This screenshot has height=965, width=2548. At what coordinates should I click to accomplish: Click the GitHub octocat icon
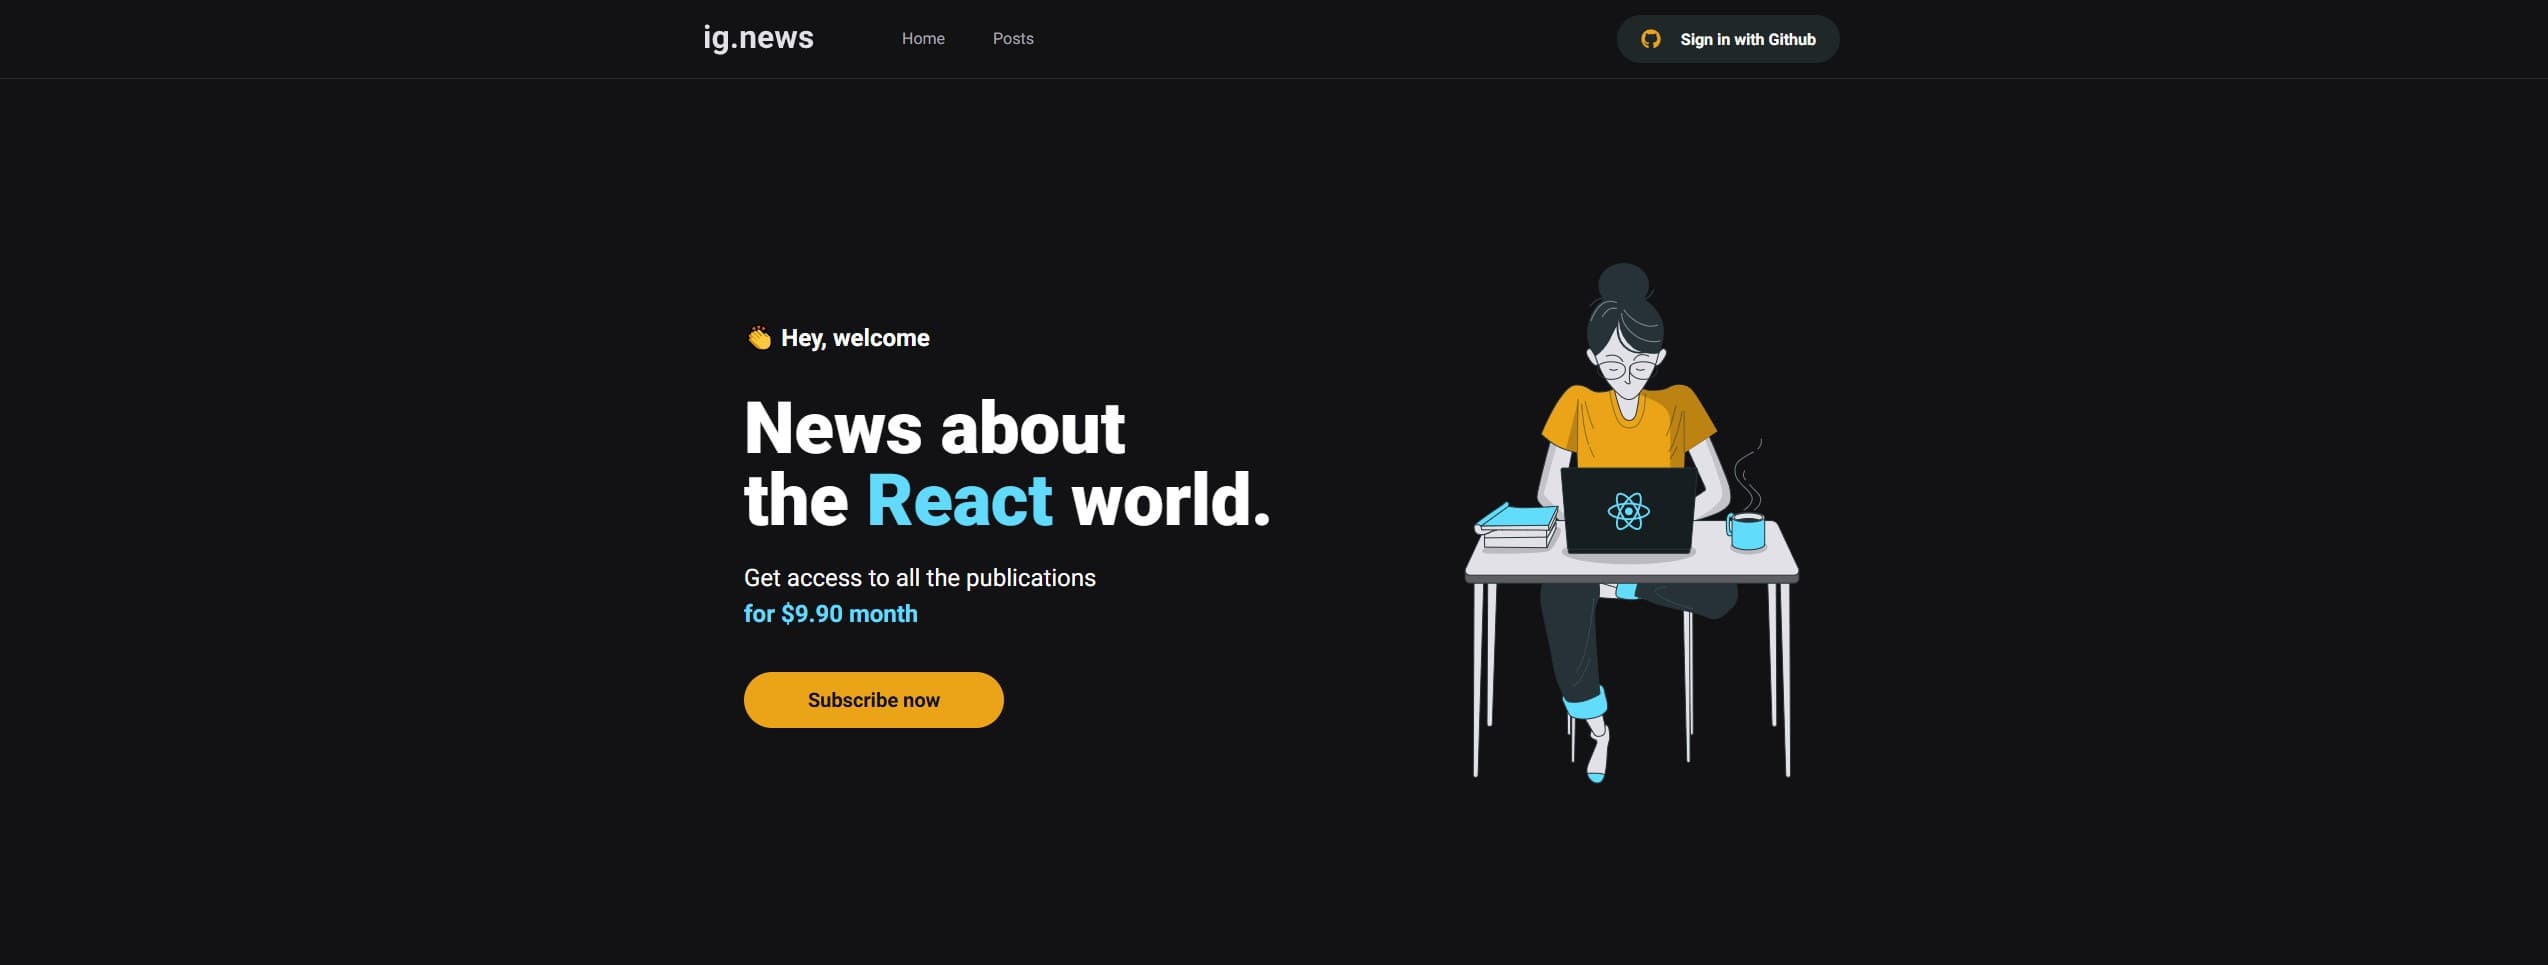(1650, 39)
